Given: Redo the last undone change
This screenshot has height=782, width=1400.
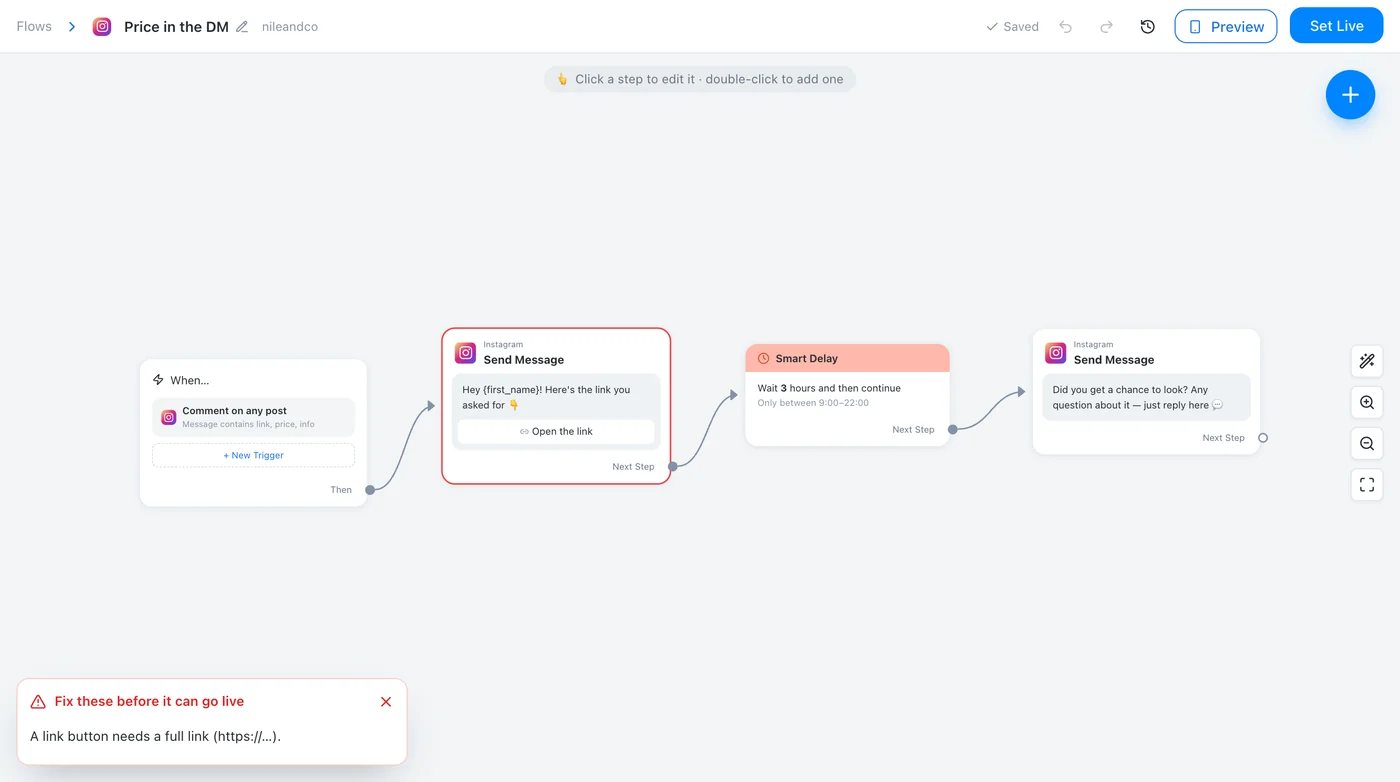Looking at the screenshot, I should [1106, 27].
